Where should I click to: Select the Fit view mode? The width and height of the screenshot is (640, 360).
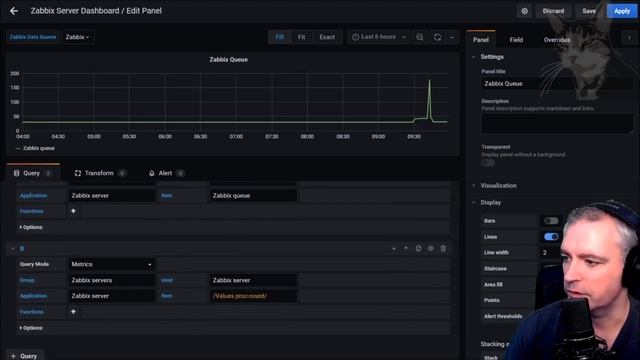[x=301, y=37]
